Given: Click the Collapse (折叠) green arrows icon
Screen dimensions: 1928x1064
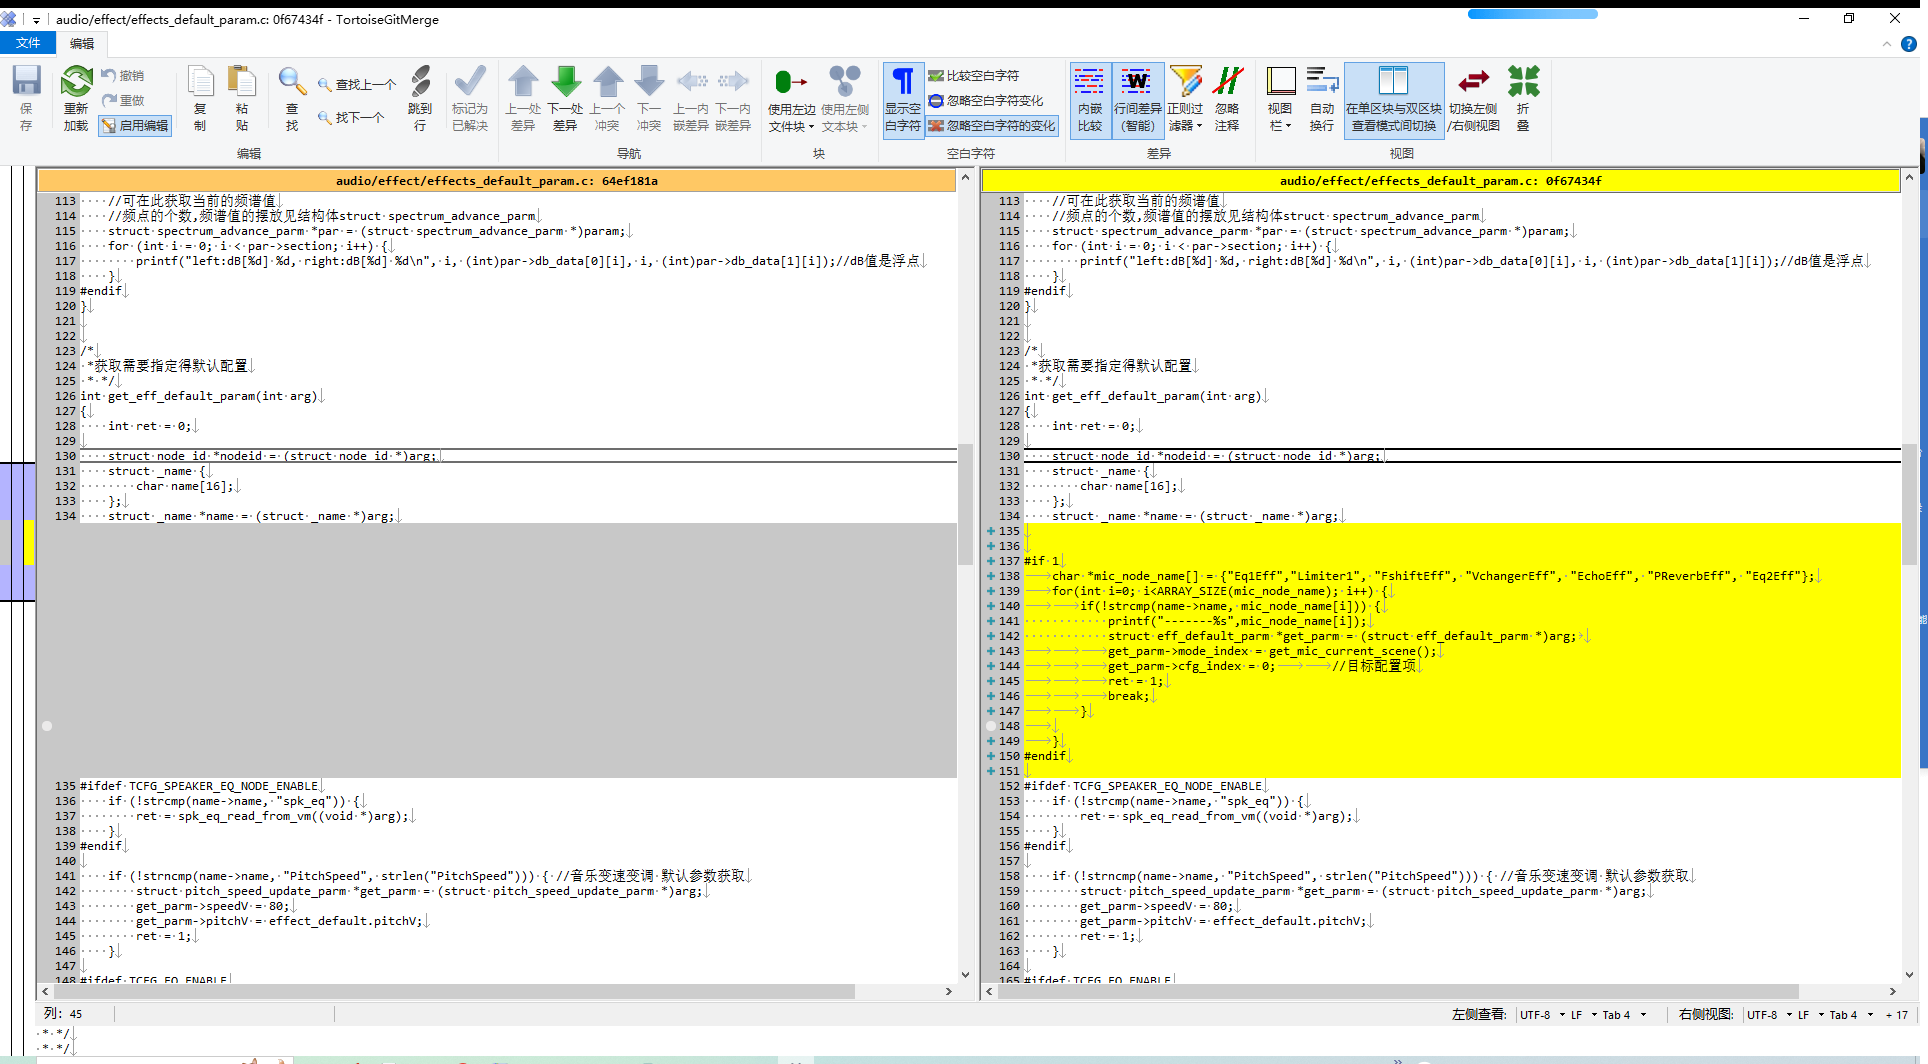Looking at the screenshot, I should (x=1523, y=97).
